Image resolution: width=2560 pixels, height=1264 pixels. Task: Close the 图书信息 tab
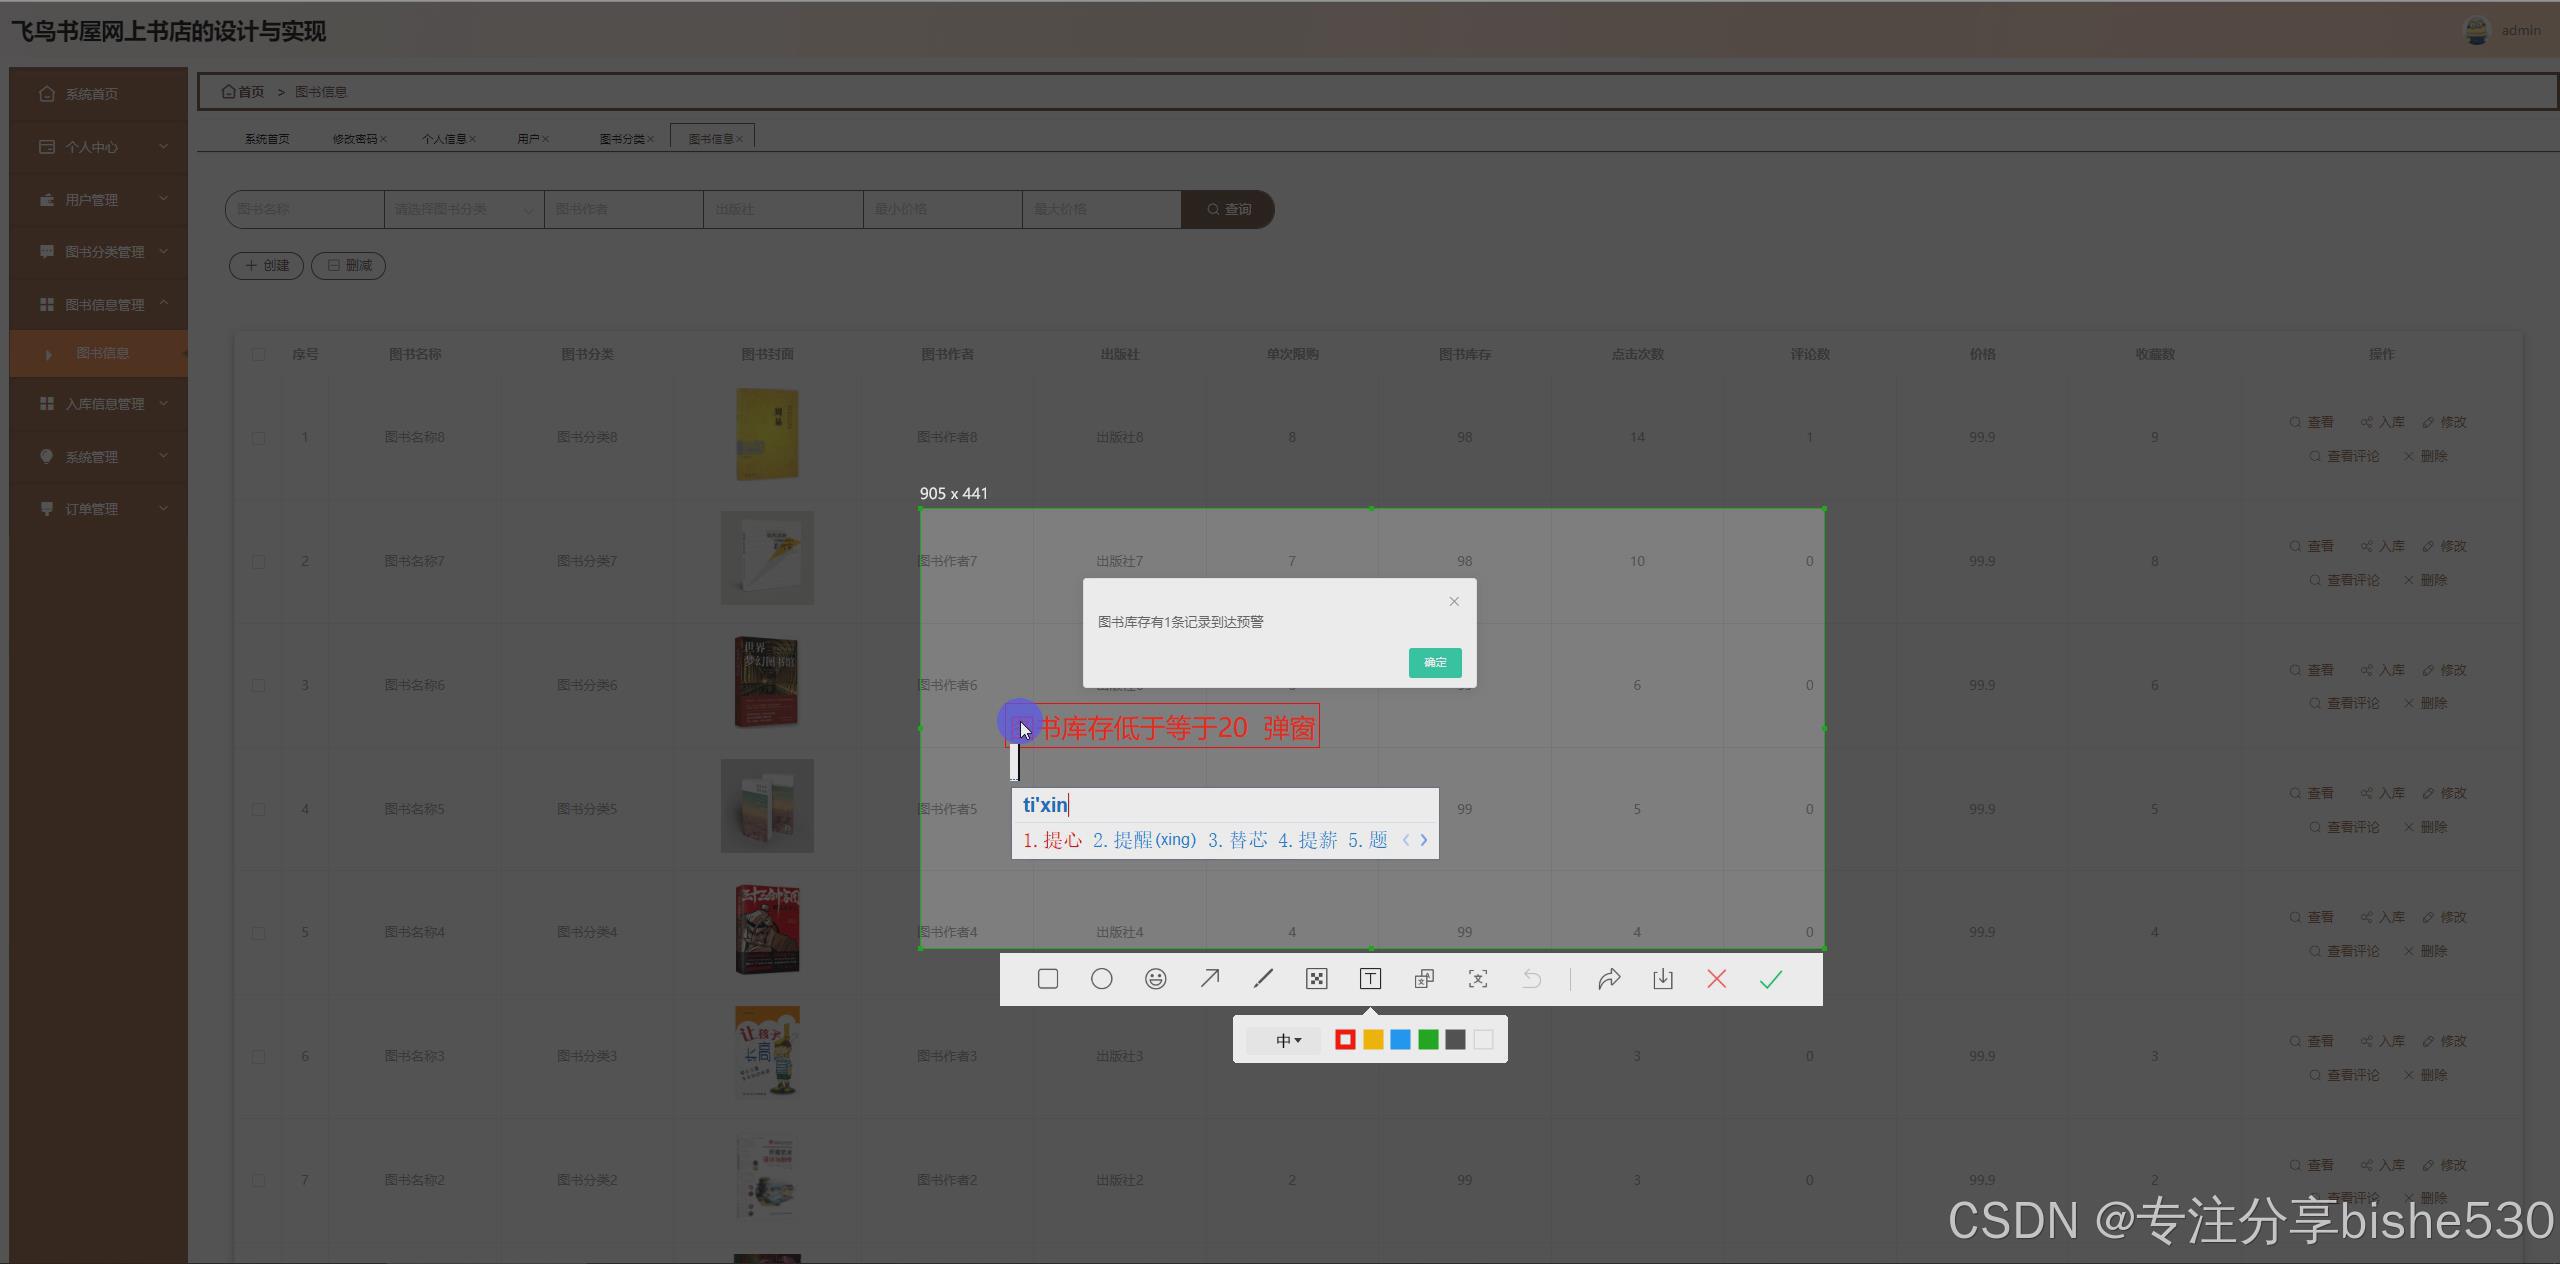[740, 139]
